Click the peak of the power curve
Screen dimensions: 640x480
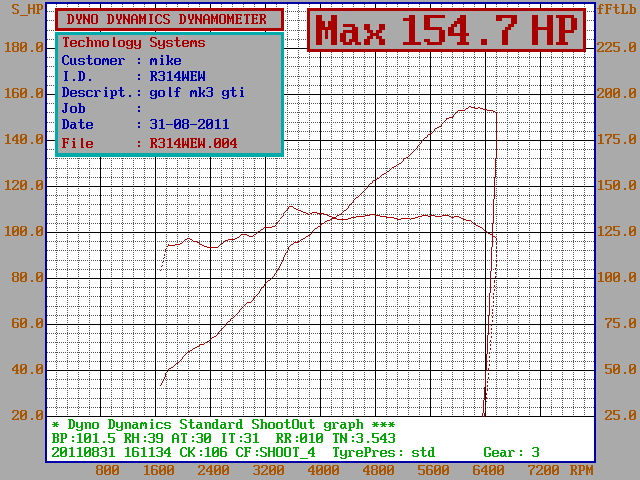click(x=472, y=107)
